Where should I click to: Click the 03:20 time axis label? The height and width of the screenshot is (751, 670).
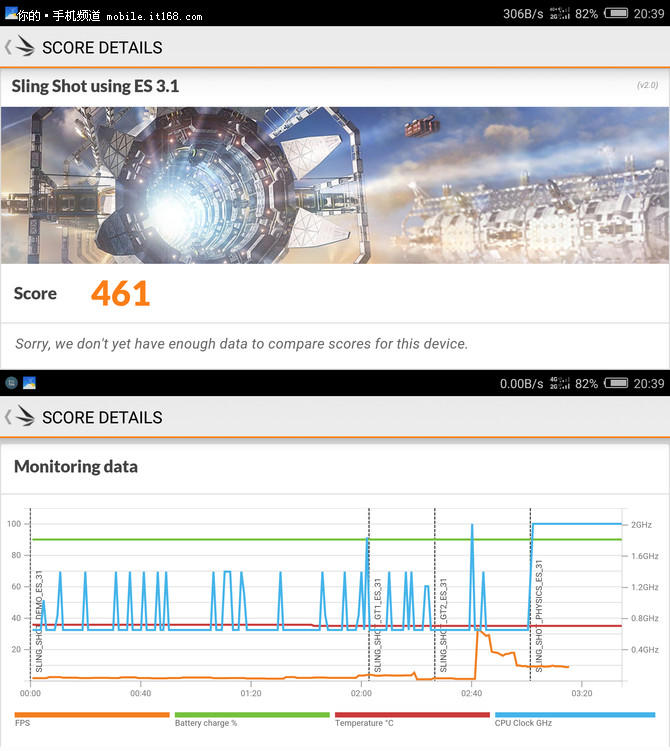(x=581, y=693)
